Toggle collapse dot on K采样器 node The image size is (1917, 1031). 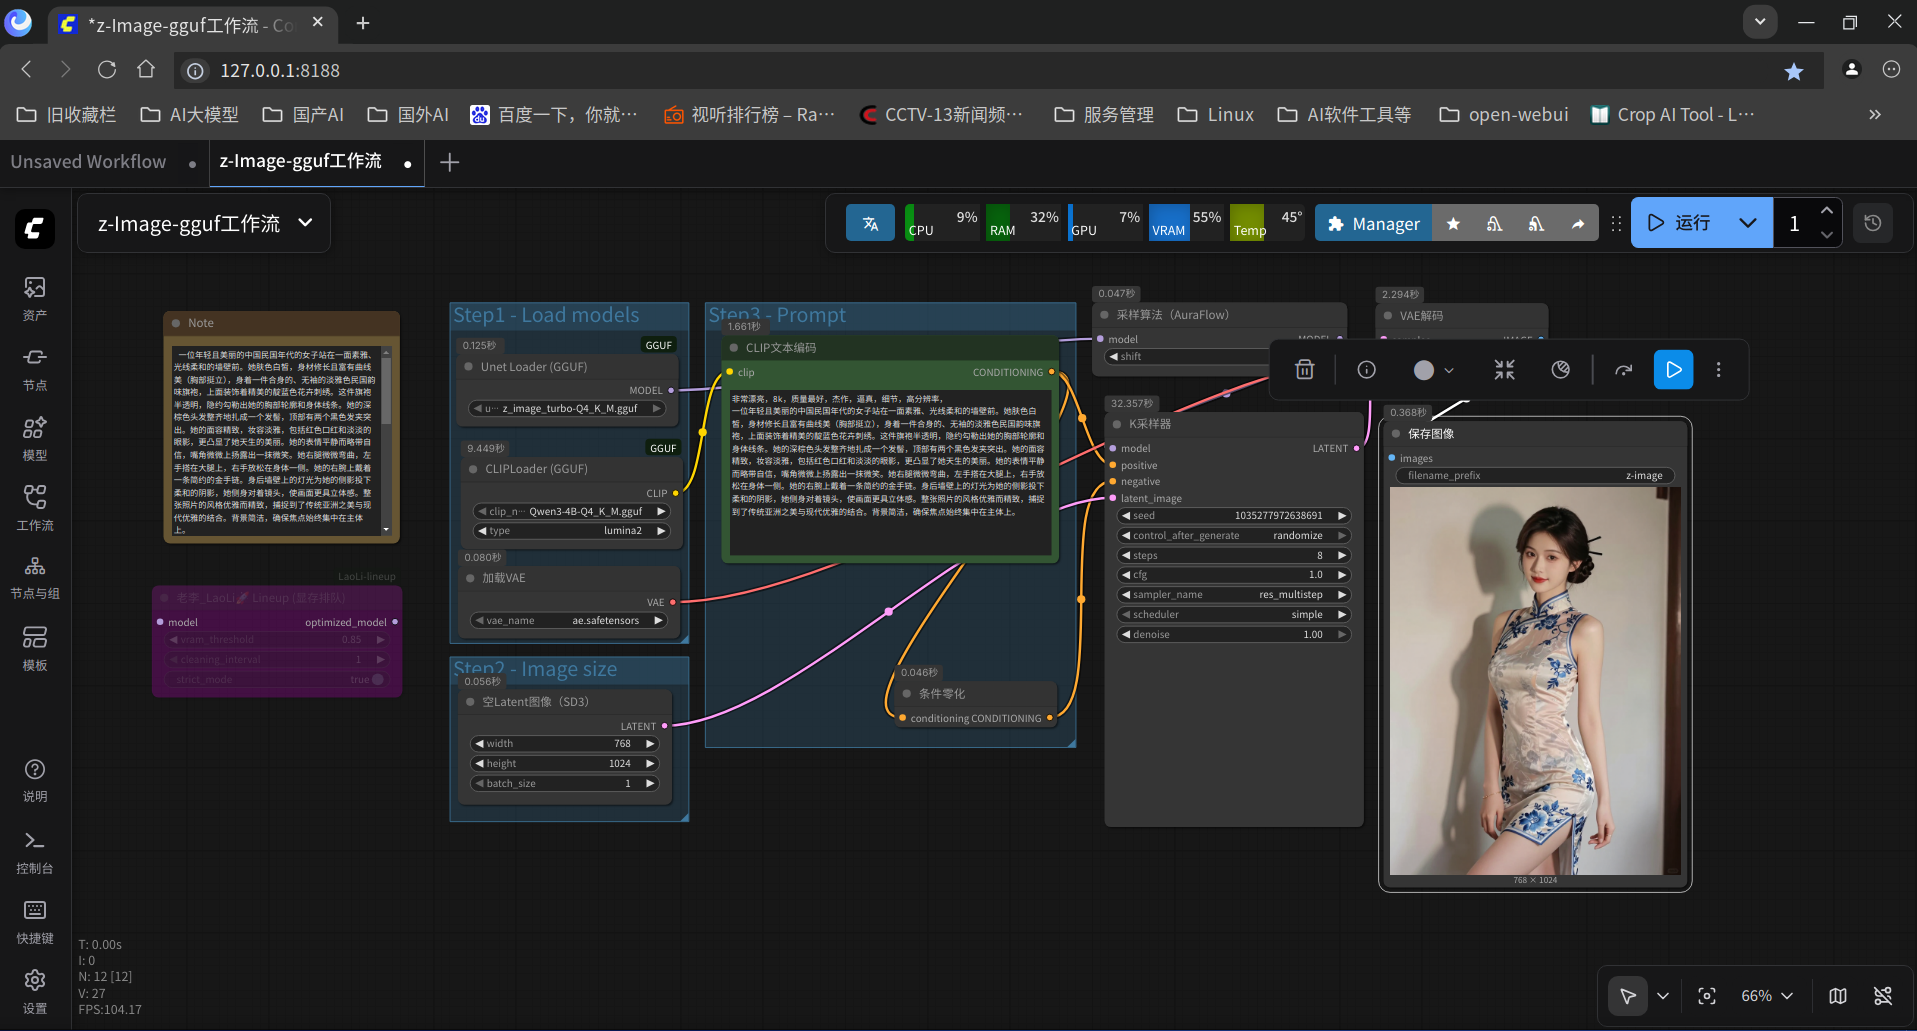(x=1117, y=424)
